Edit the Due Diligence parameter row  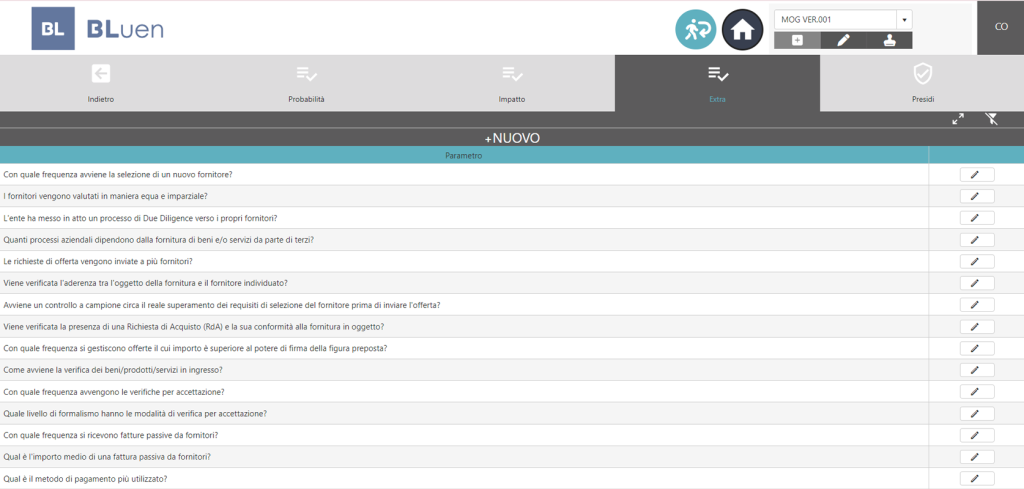pyautogui.click(x=977, y=218)
